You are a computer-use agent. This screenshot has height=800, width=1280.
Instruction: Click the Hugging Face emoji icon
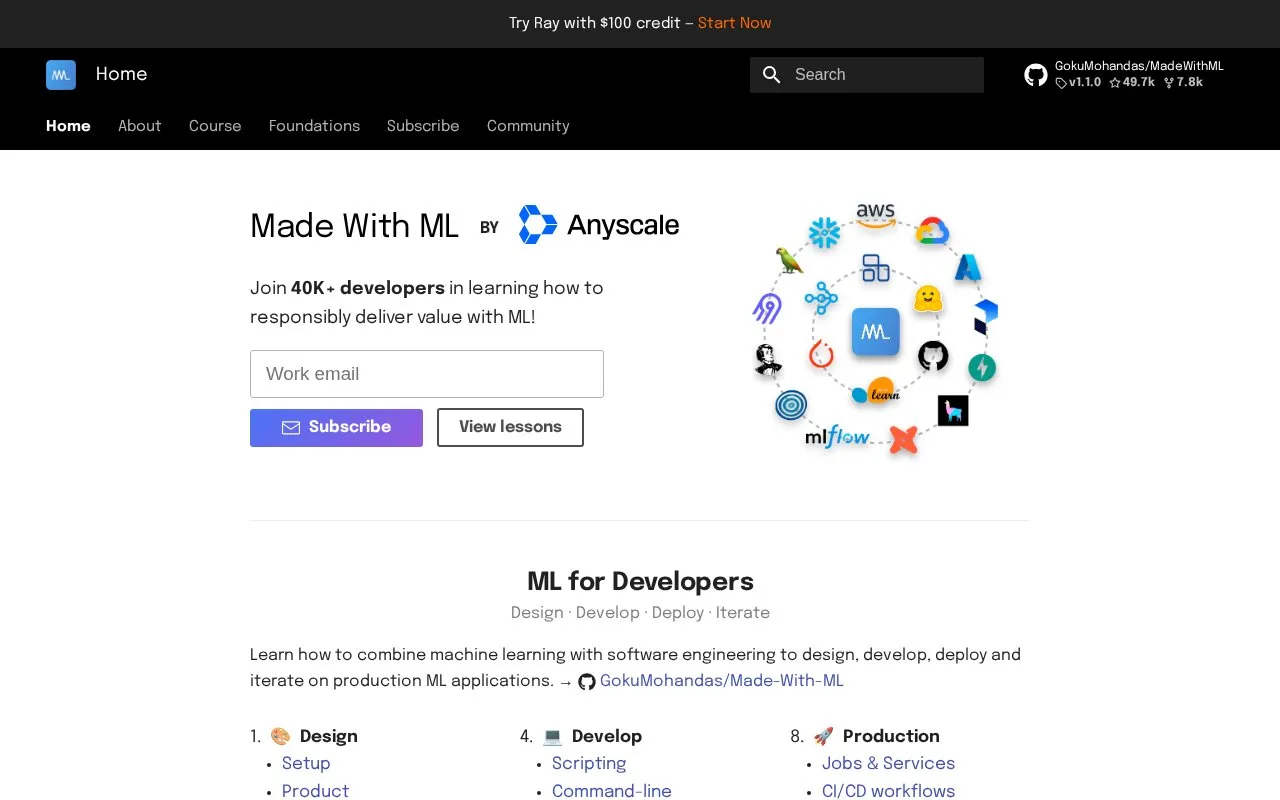click(928, 298)
